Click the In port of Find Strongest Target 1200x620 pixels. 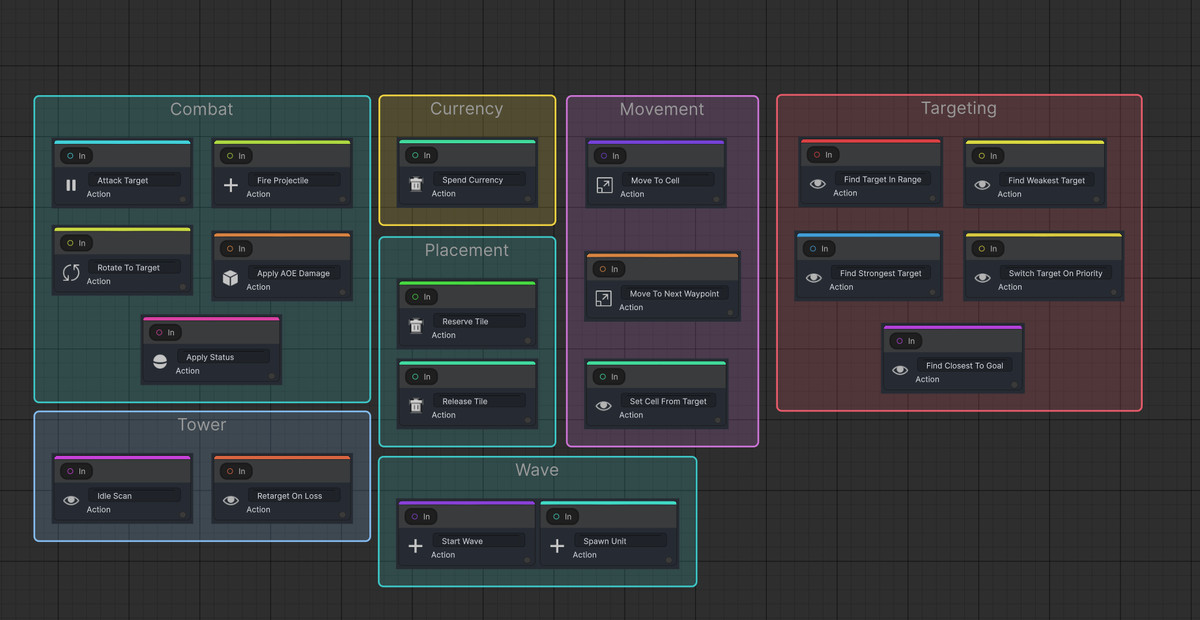(817, 249)
